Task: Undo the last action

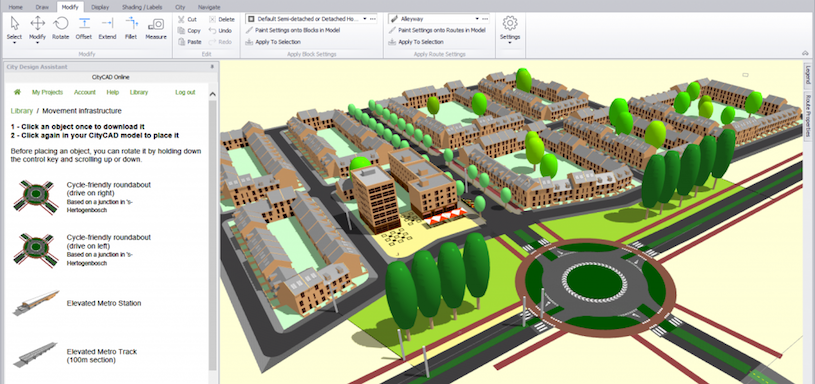Action: (220, 31)
